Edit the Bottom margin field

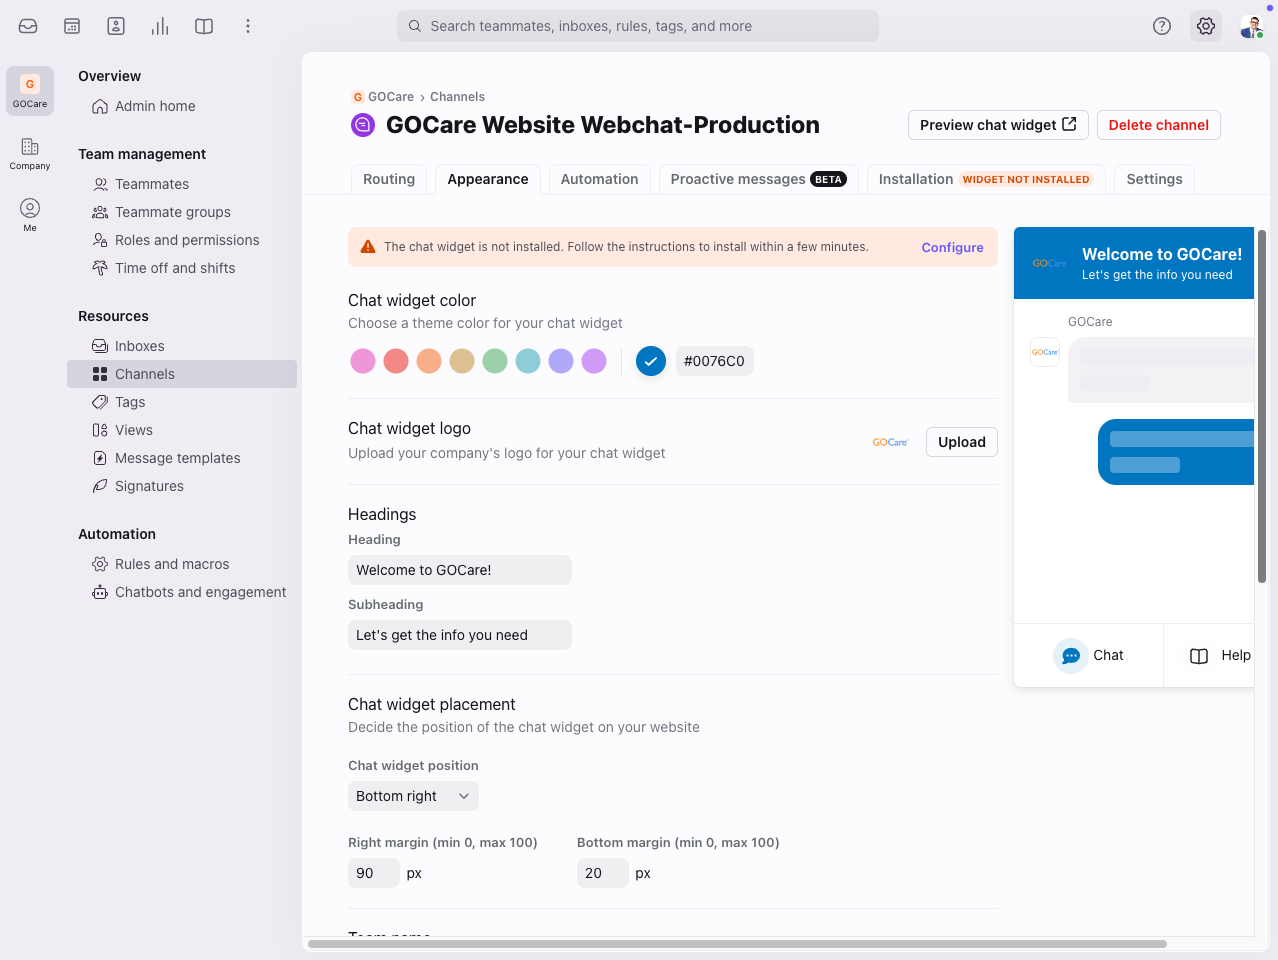point(603,873)
